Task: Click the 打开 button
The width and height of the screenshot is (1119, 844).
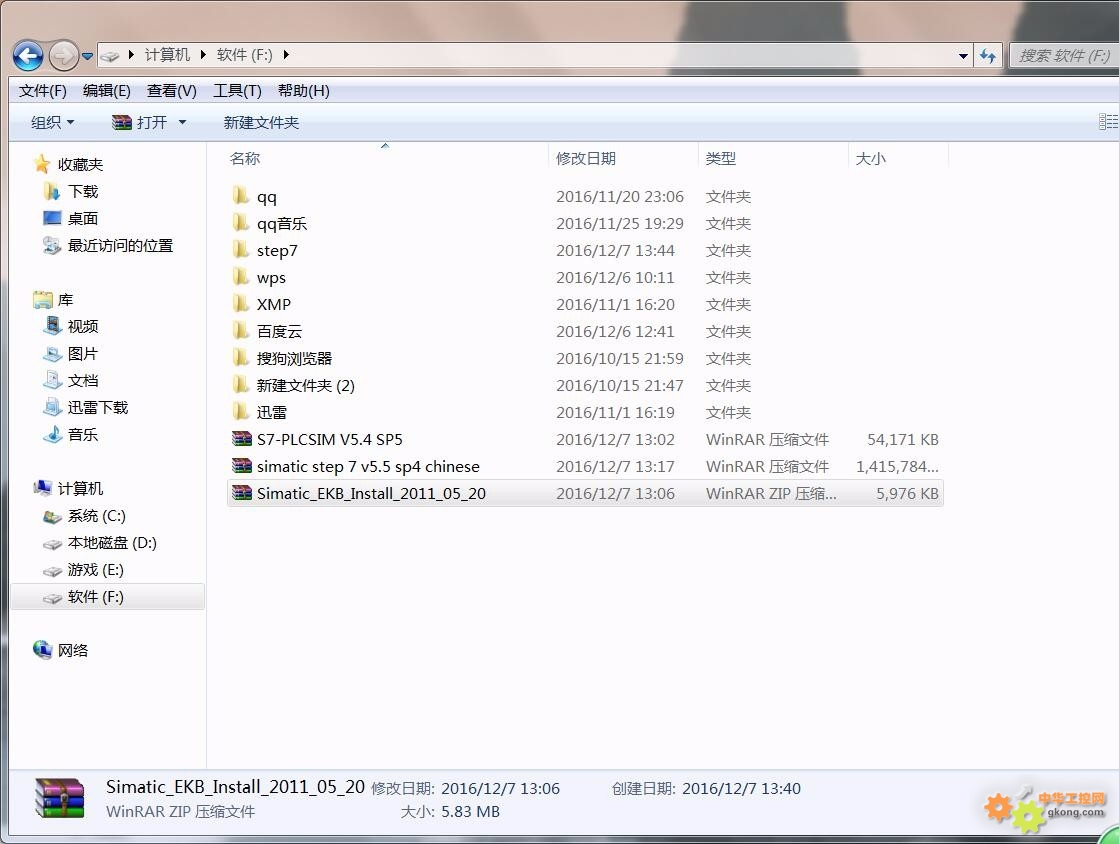Action: 141,123
